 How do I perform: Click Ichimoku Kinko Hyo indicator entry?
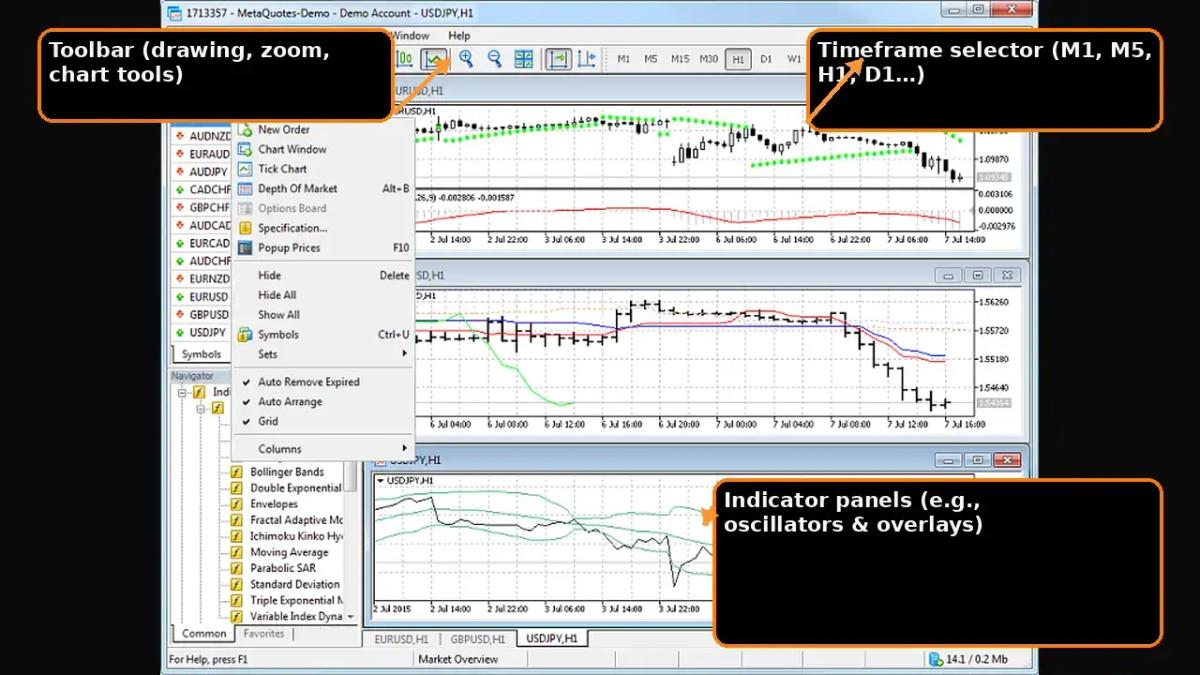coord(296,536)
